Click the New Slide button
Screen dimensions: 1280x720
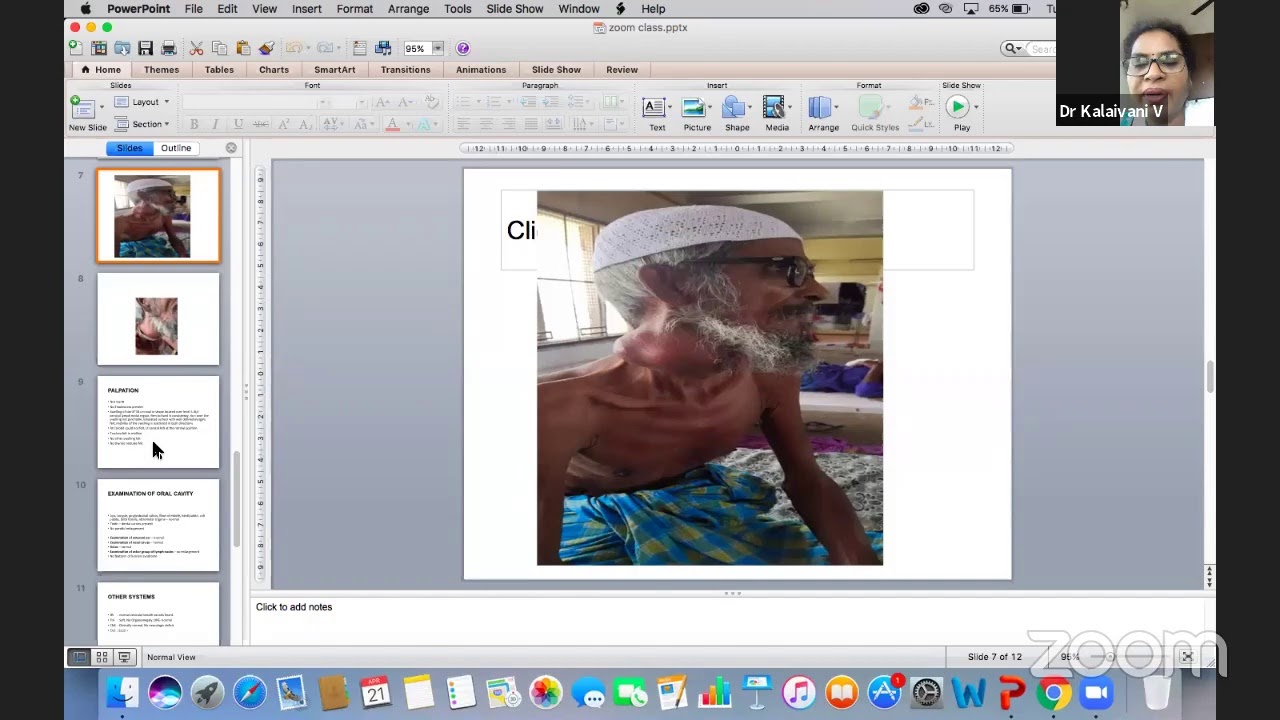pyautogui.click(x=87, y=113)
